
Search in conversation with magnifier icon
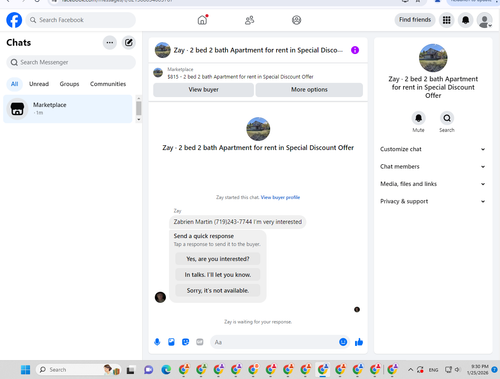pos(447,118)
